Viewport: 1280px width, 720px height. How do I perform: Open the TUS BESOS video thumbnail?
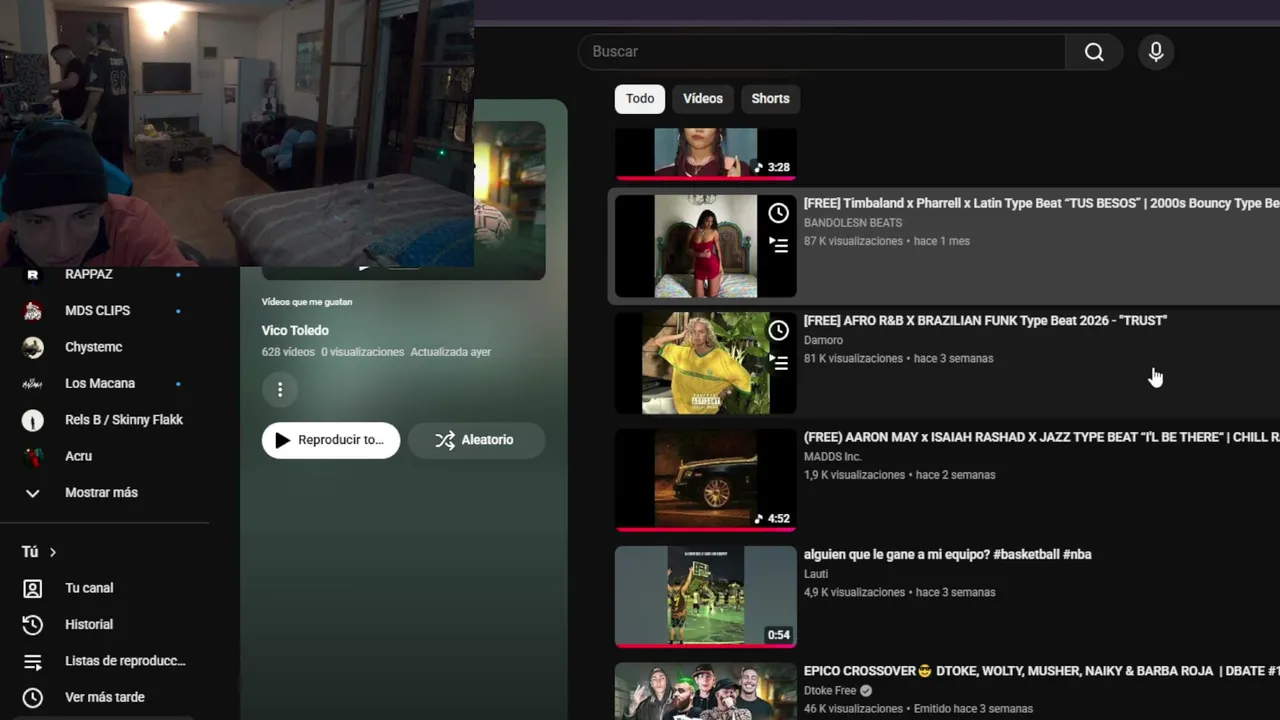(x=706, y=246)
